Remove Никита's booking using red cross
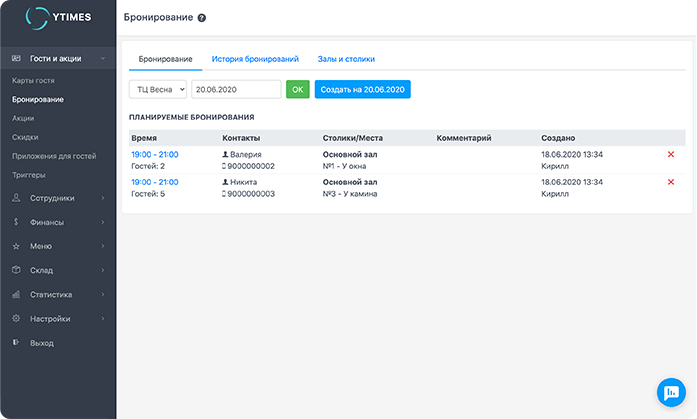The width and height of the screenshot is (697, 419). [x=670, y=182]
